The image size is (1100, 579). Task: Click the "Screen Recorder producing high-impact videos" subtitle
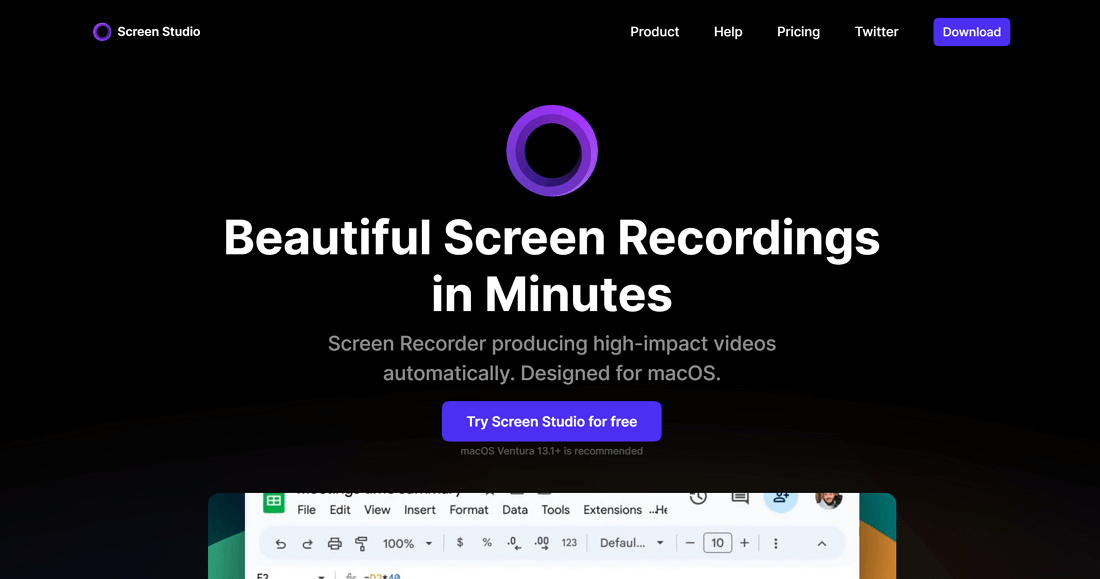551,343
